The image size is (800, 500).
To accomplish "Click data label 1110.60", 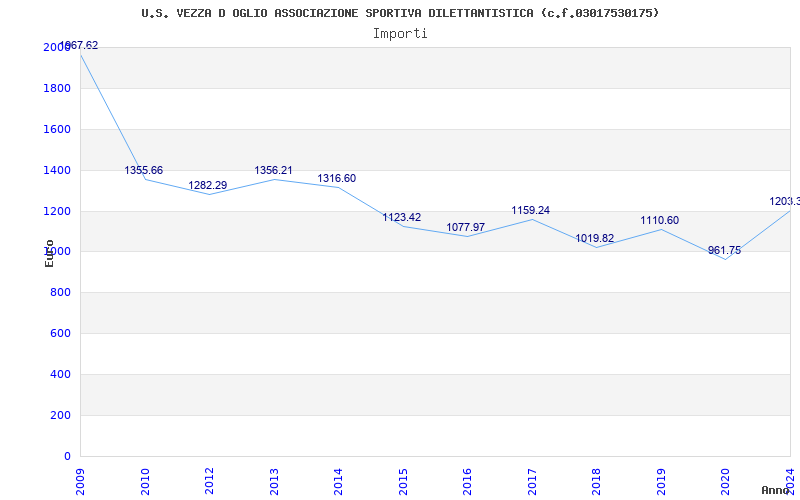I will [x=660, y=220].
